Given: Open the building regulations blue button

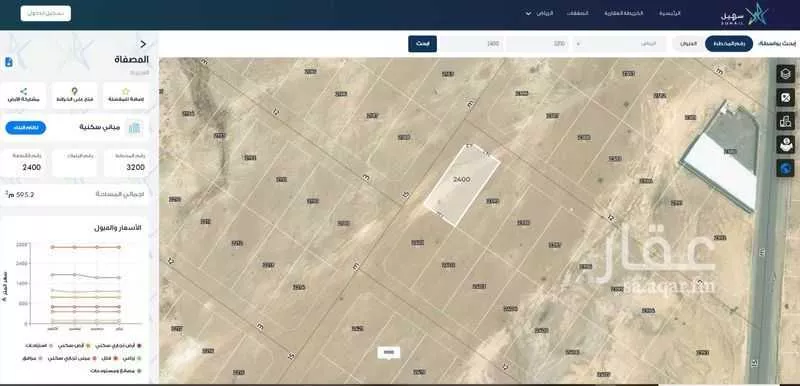Looking at the screenshot, I should point(26,127).
